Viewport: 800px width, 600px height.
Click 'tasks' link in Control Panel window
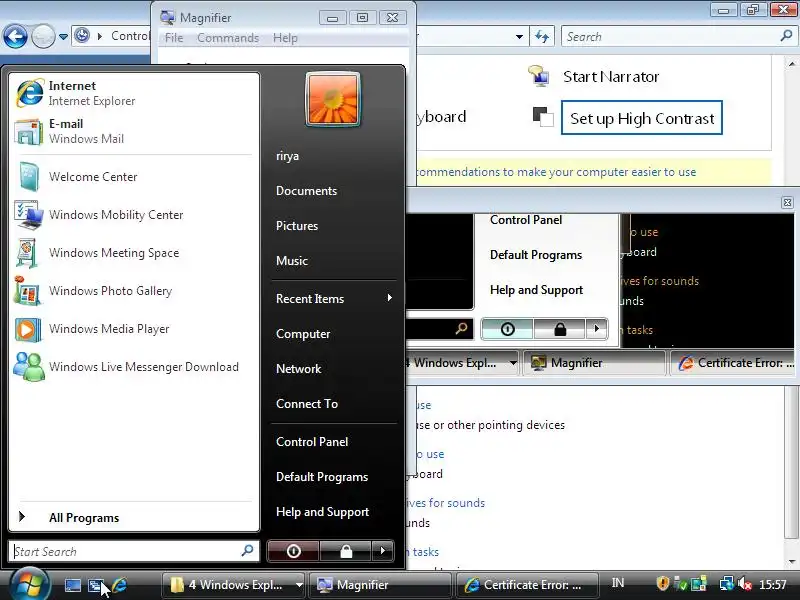click(x=423, y=552)
